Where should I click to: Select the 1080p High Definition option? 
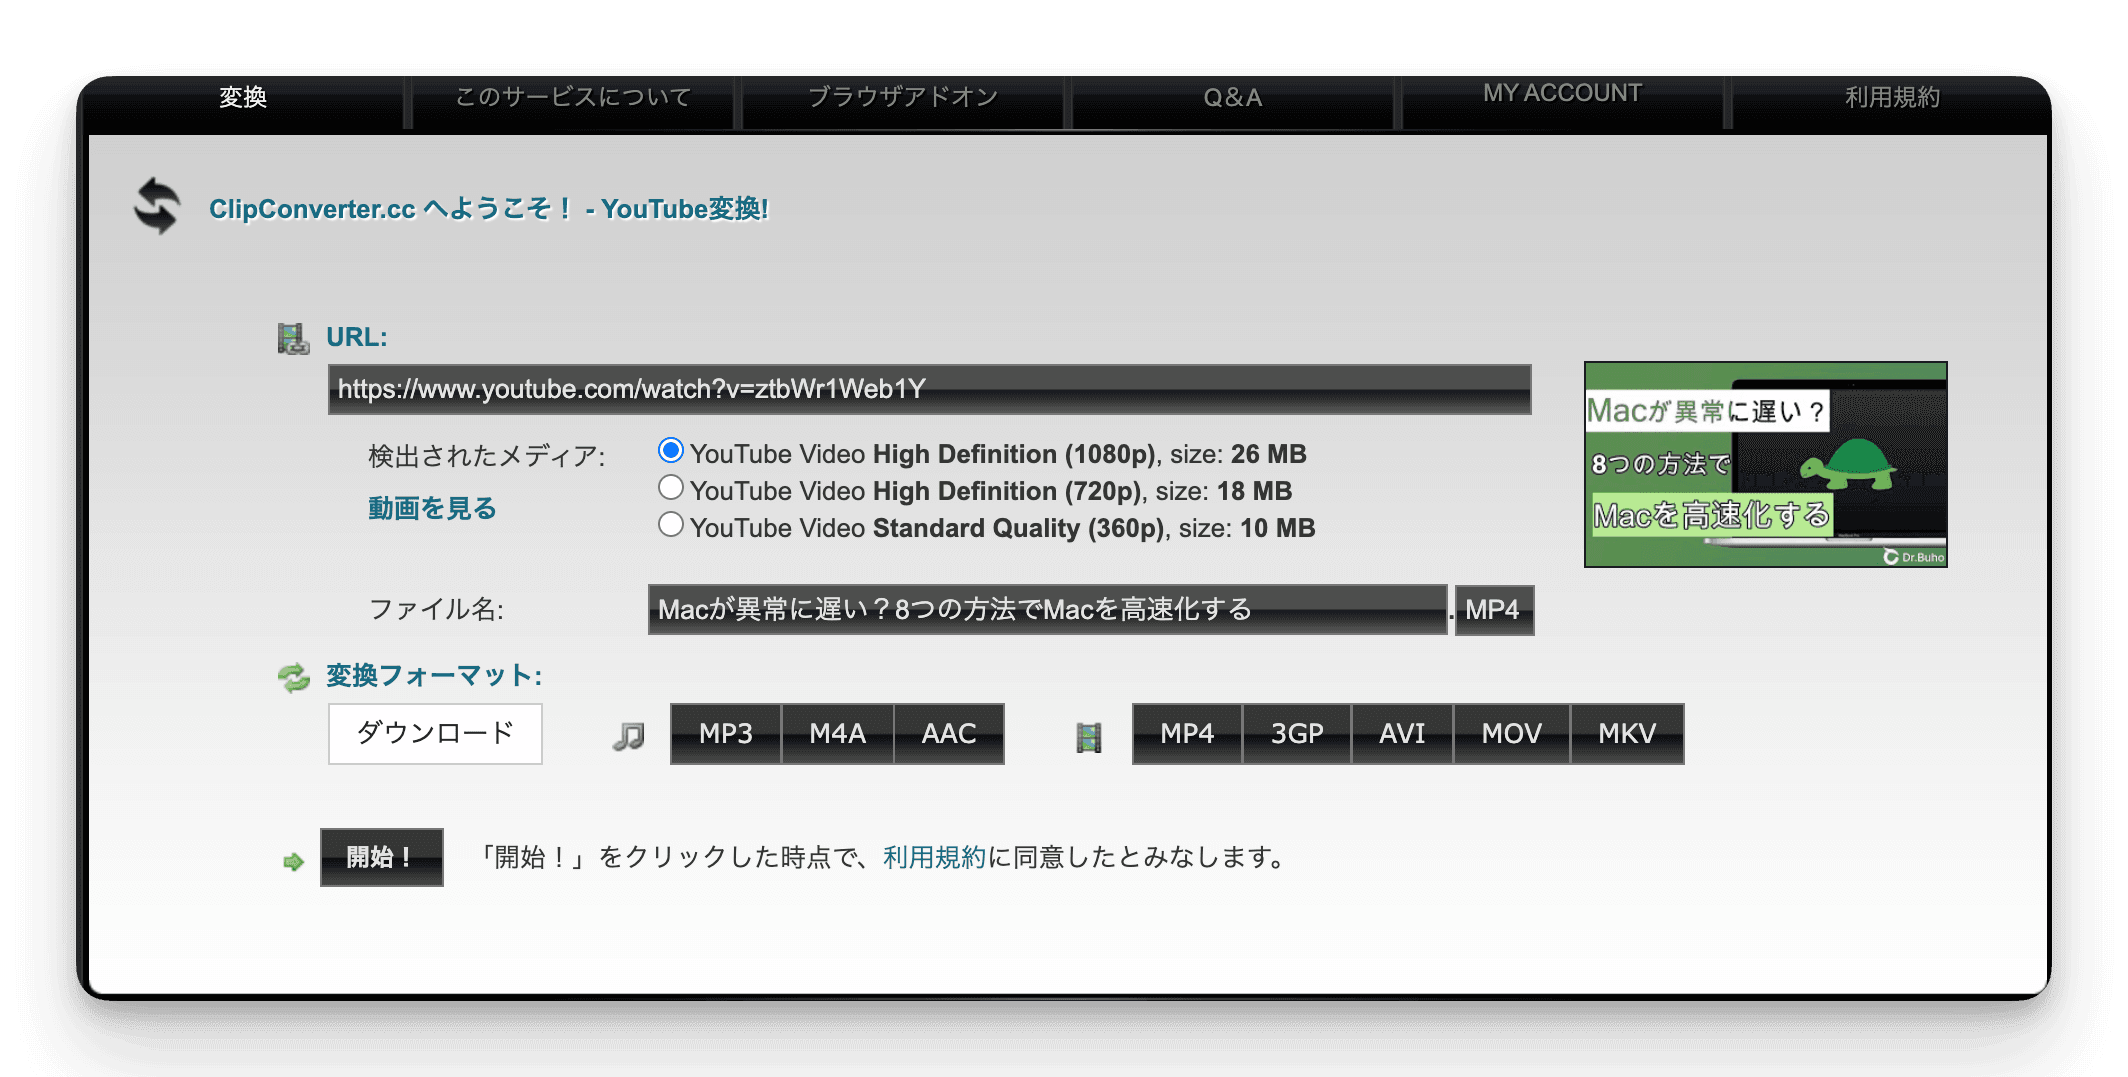(x=671, y=451)
